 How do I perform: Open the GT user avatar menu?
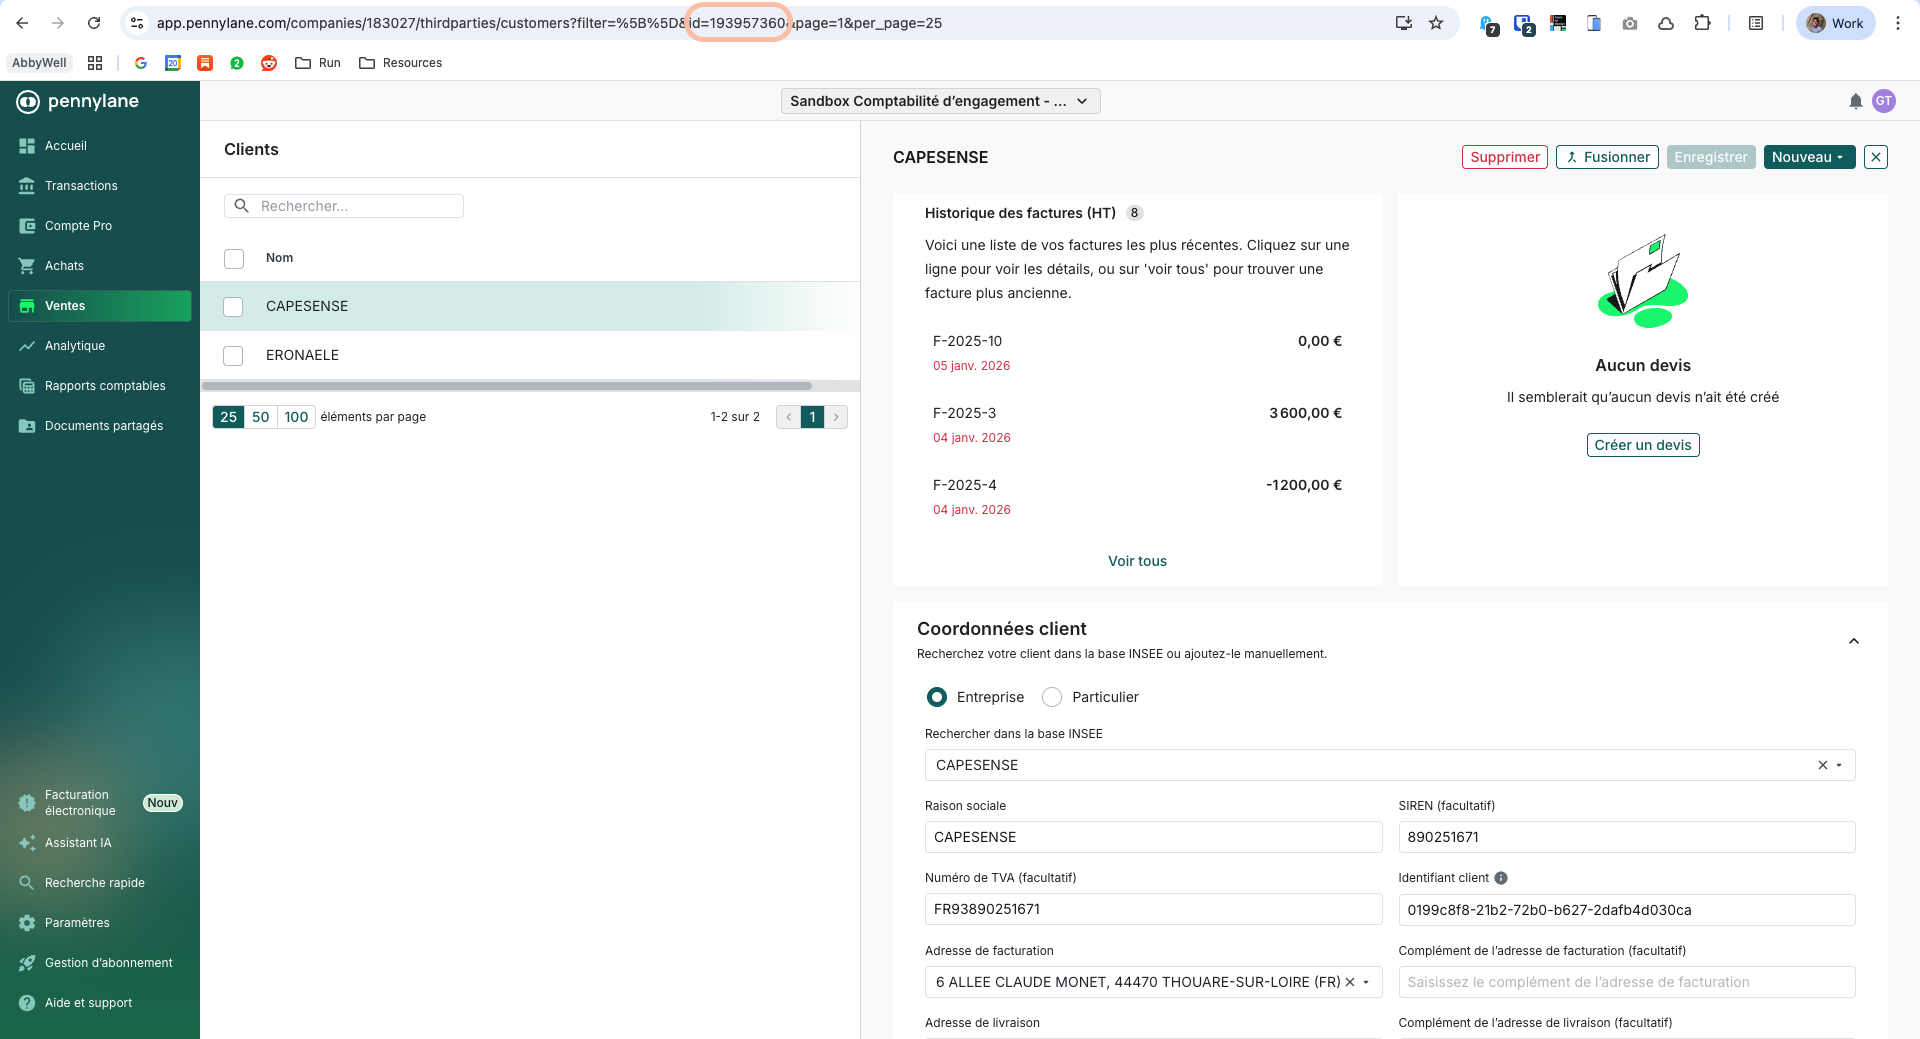1883,101
